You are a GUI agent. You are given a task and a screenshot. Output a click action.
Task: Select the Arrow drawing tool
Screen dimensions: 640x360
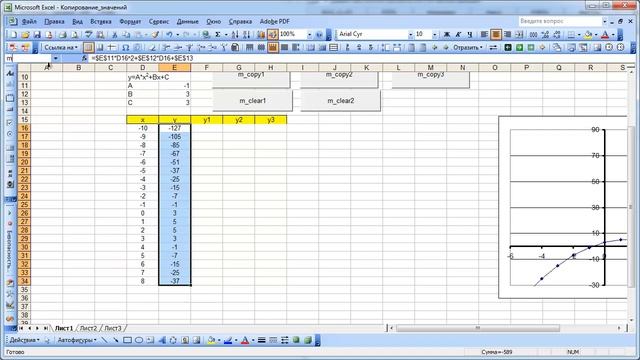coord(116,340)
